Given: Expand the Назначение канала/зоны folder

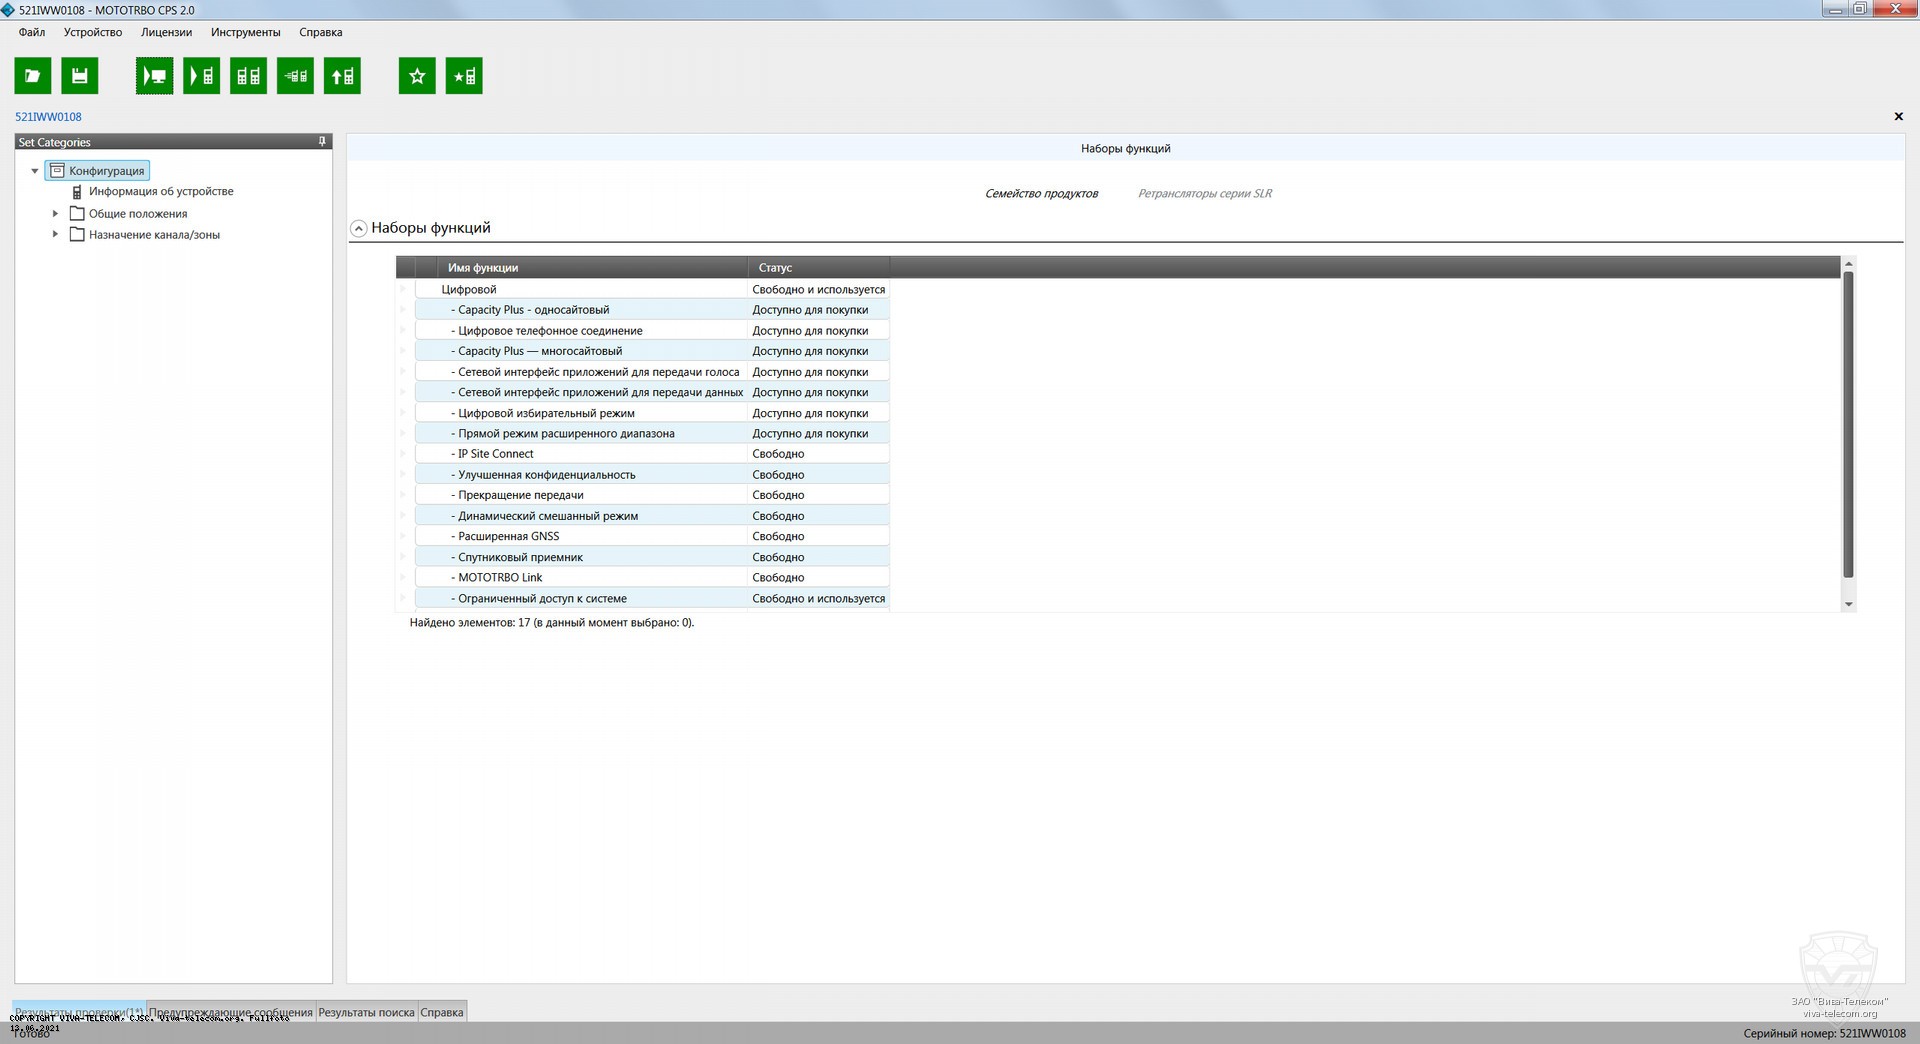Looking at the screenshot, I should pyautogui.click(x=55, y=234).
